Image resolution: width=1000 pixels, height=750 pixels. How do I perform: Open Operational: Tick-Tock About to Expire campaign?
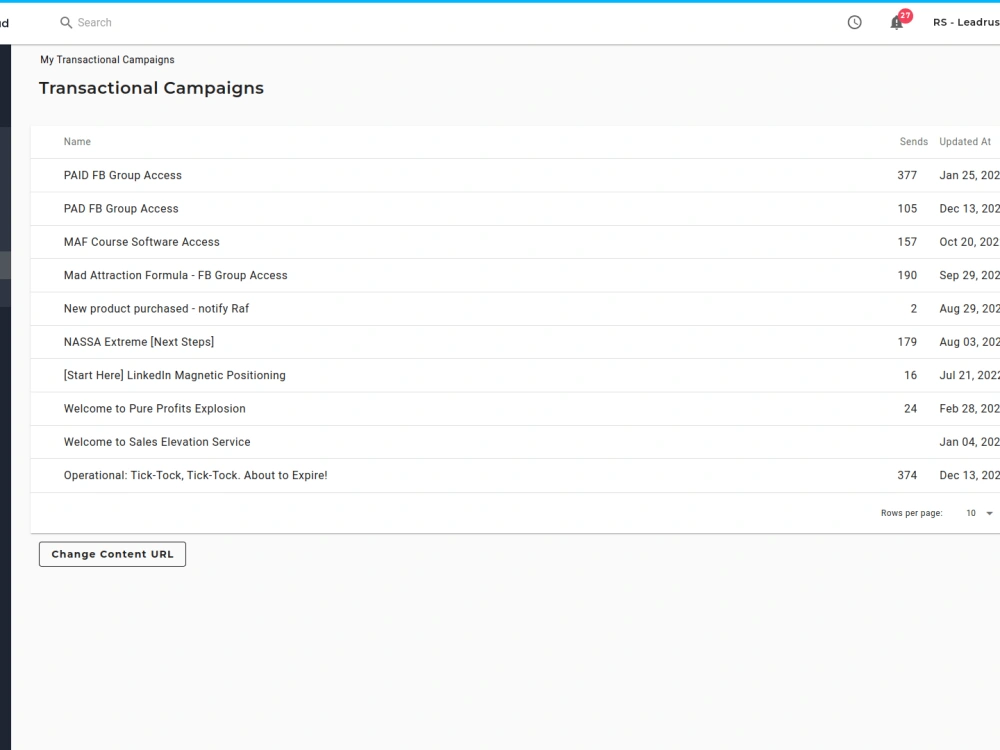pyautogui.click(x=195, y=475)
